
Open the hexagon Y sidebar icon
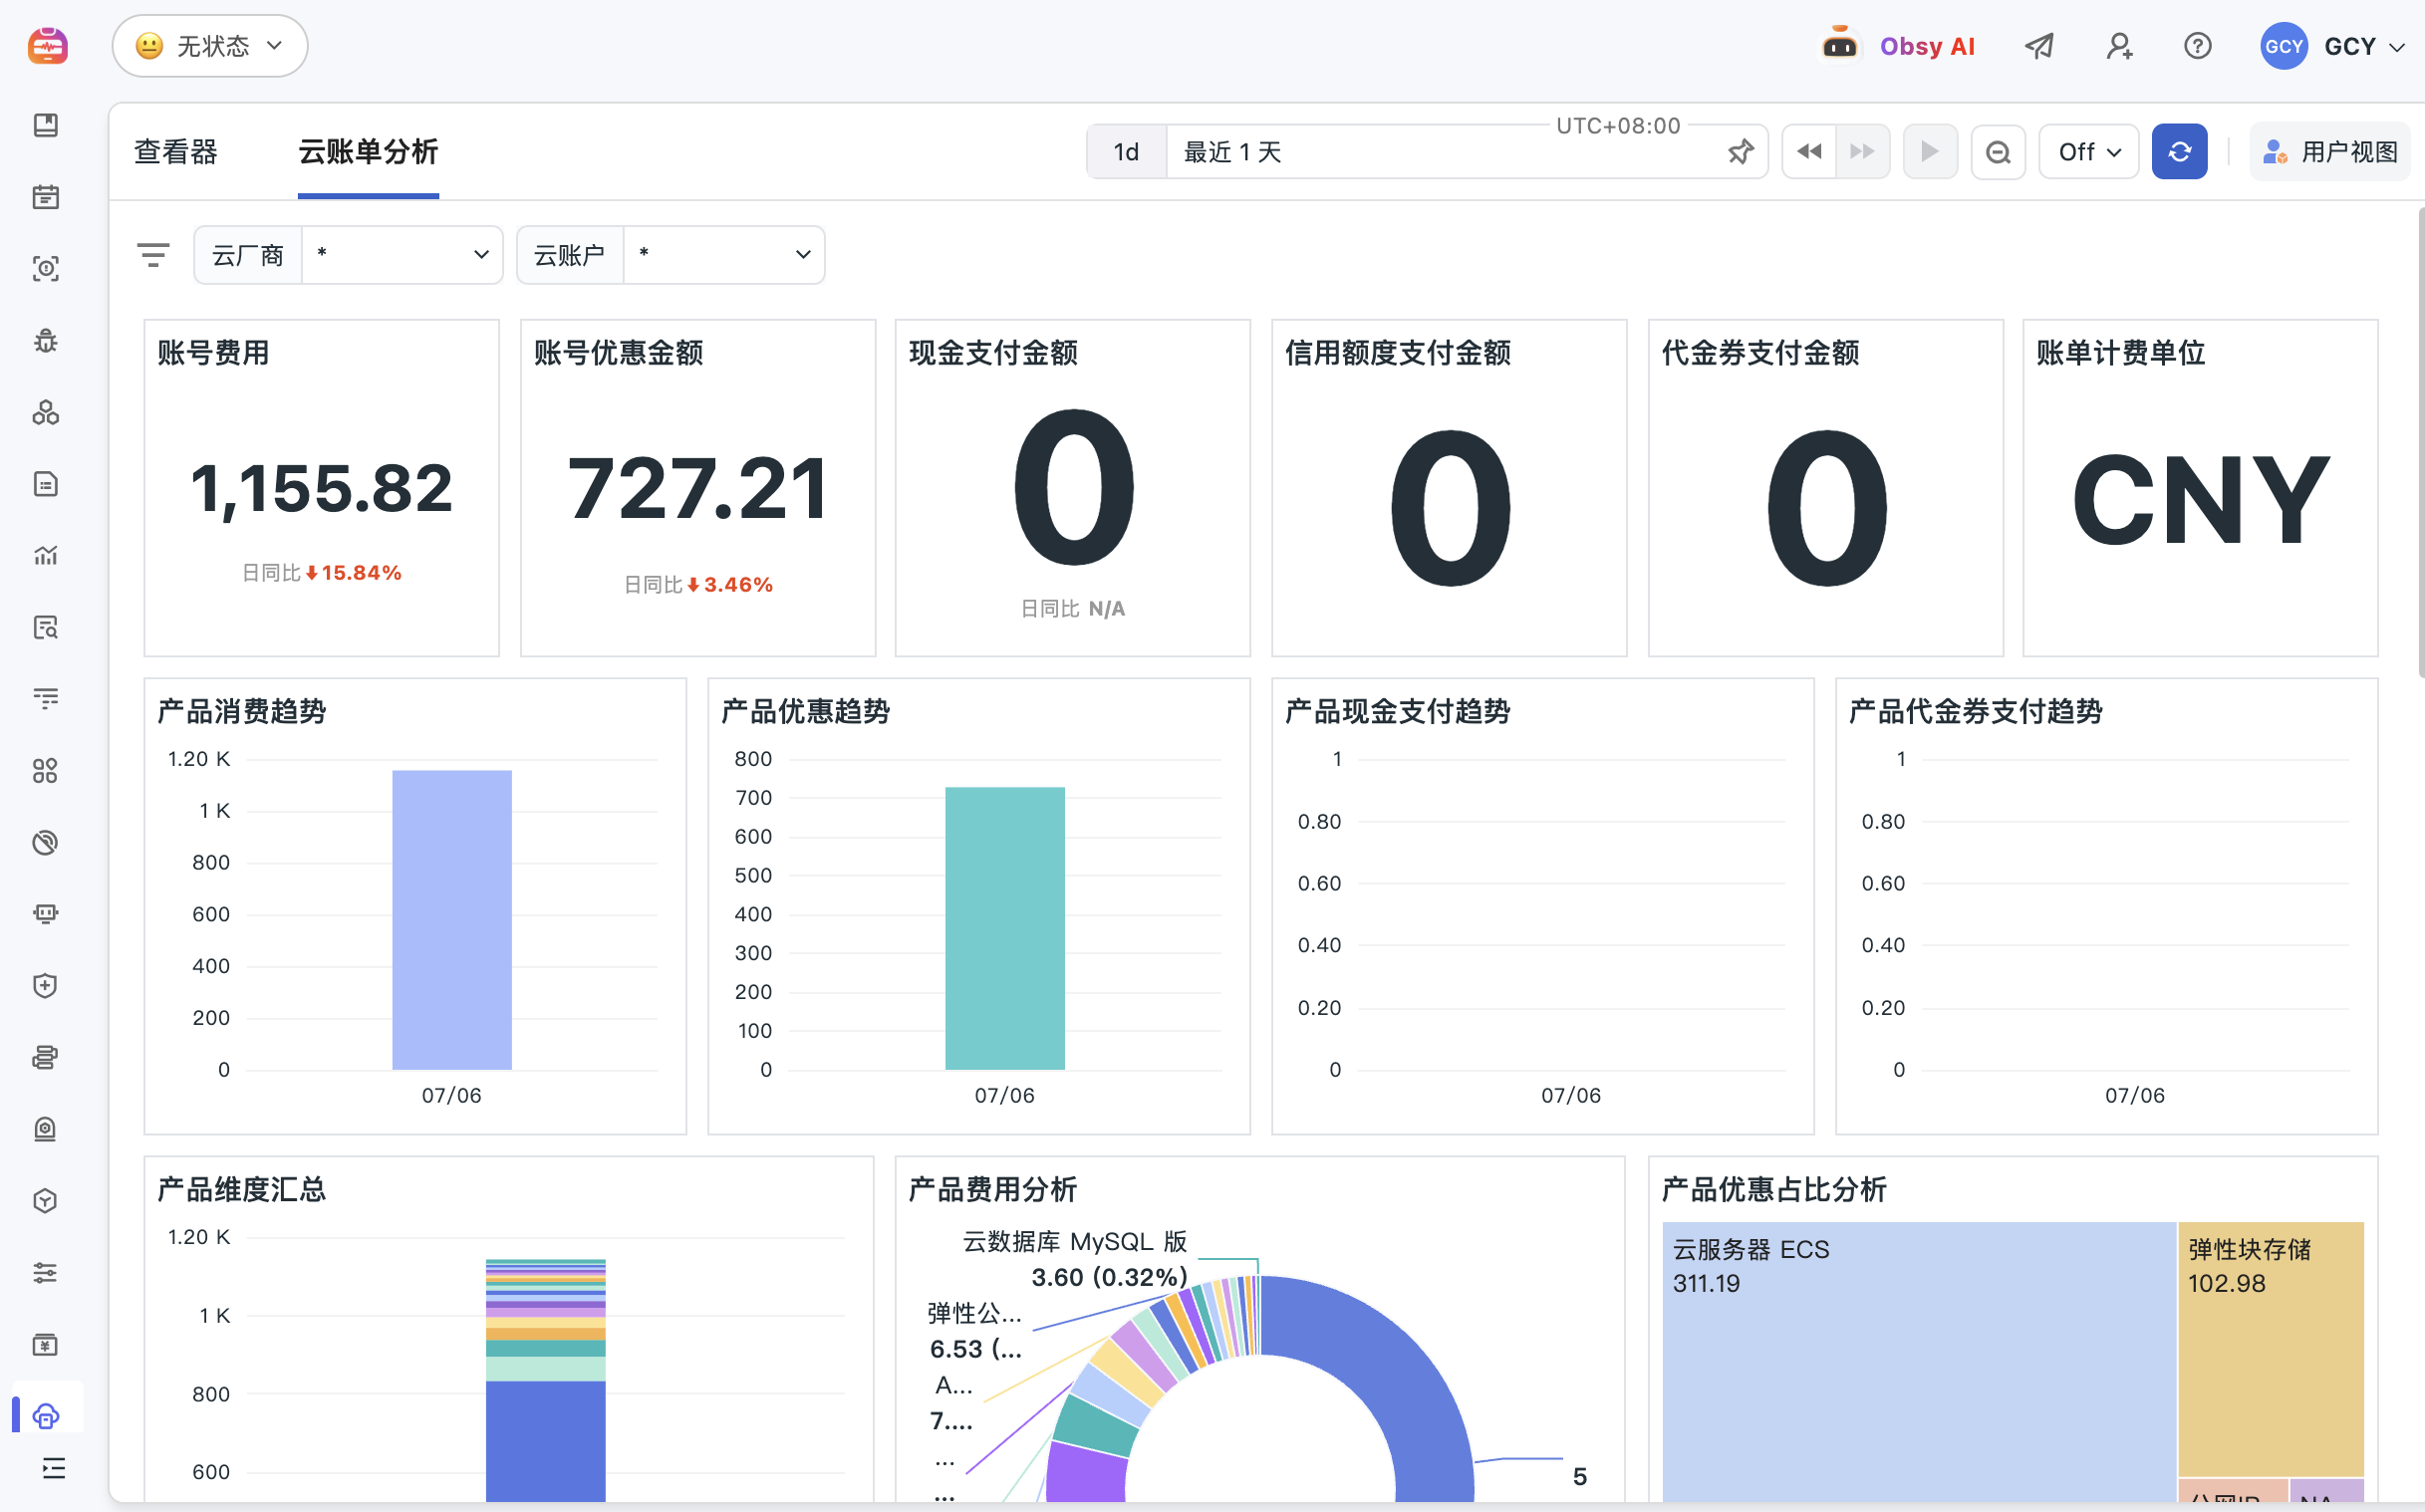click(x=46, y=1201)
